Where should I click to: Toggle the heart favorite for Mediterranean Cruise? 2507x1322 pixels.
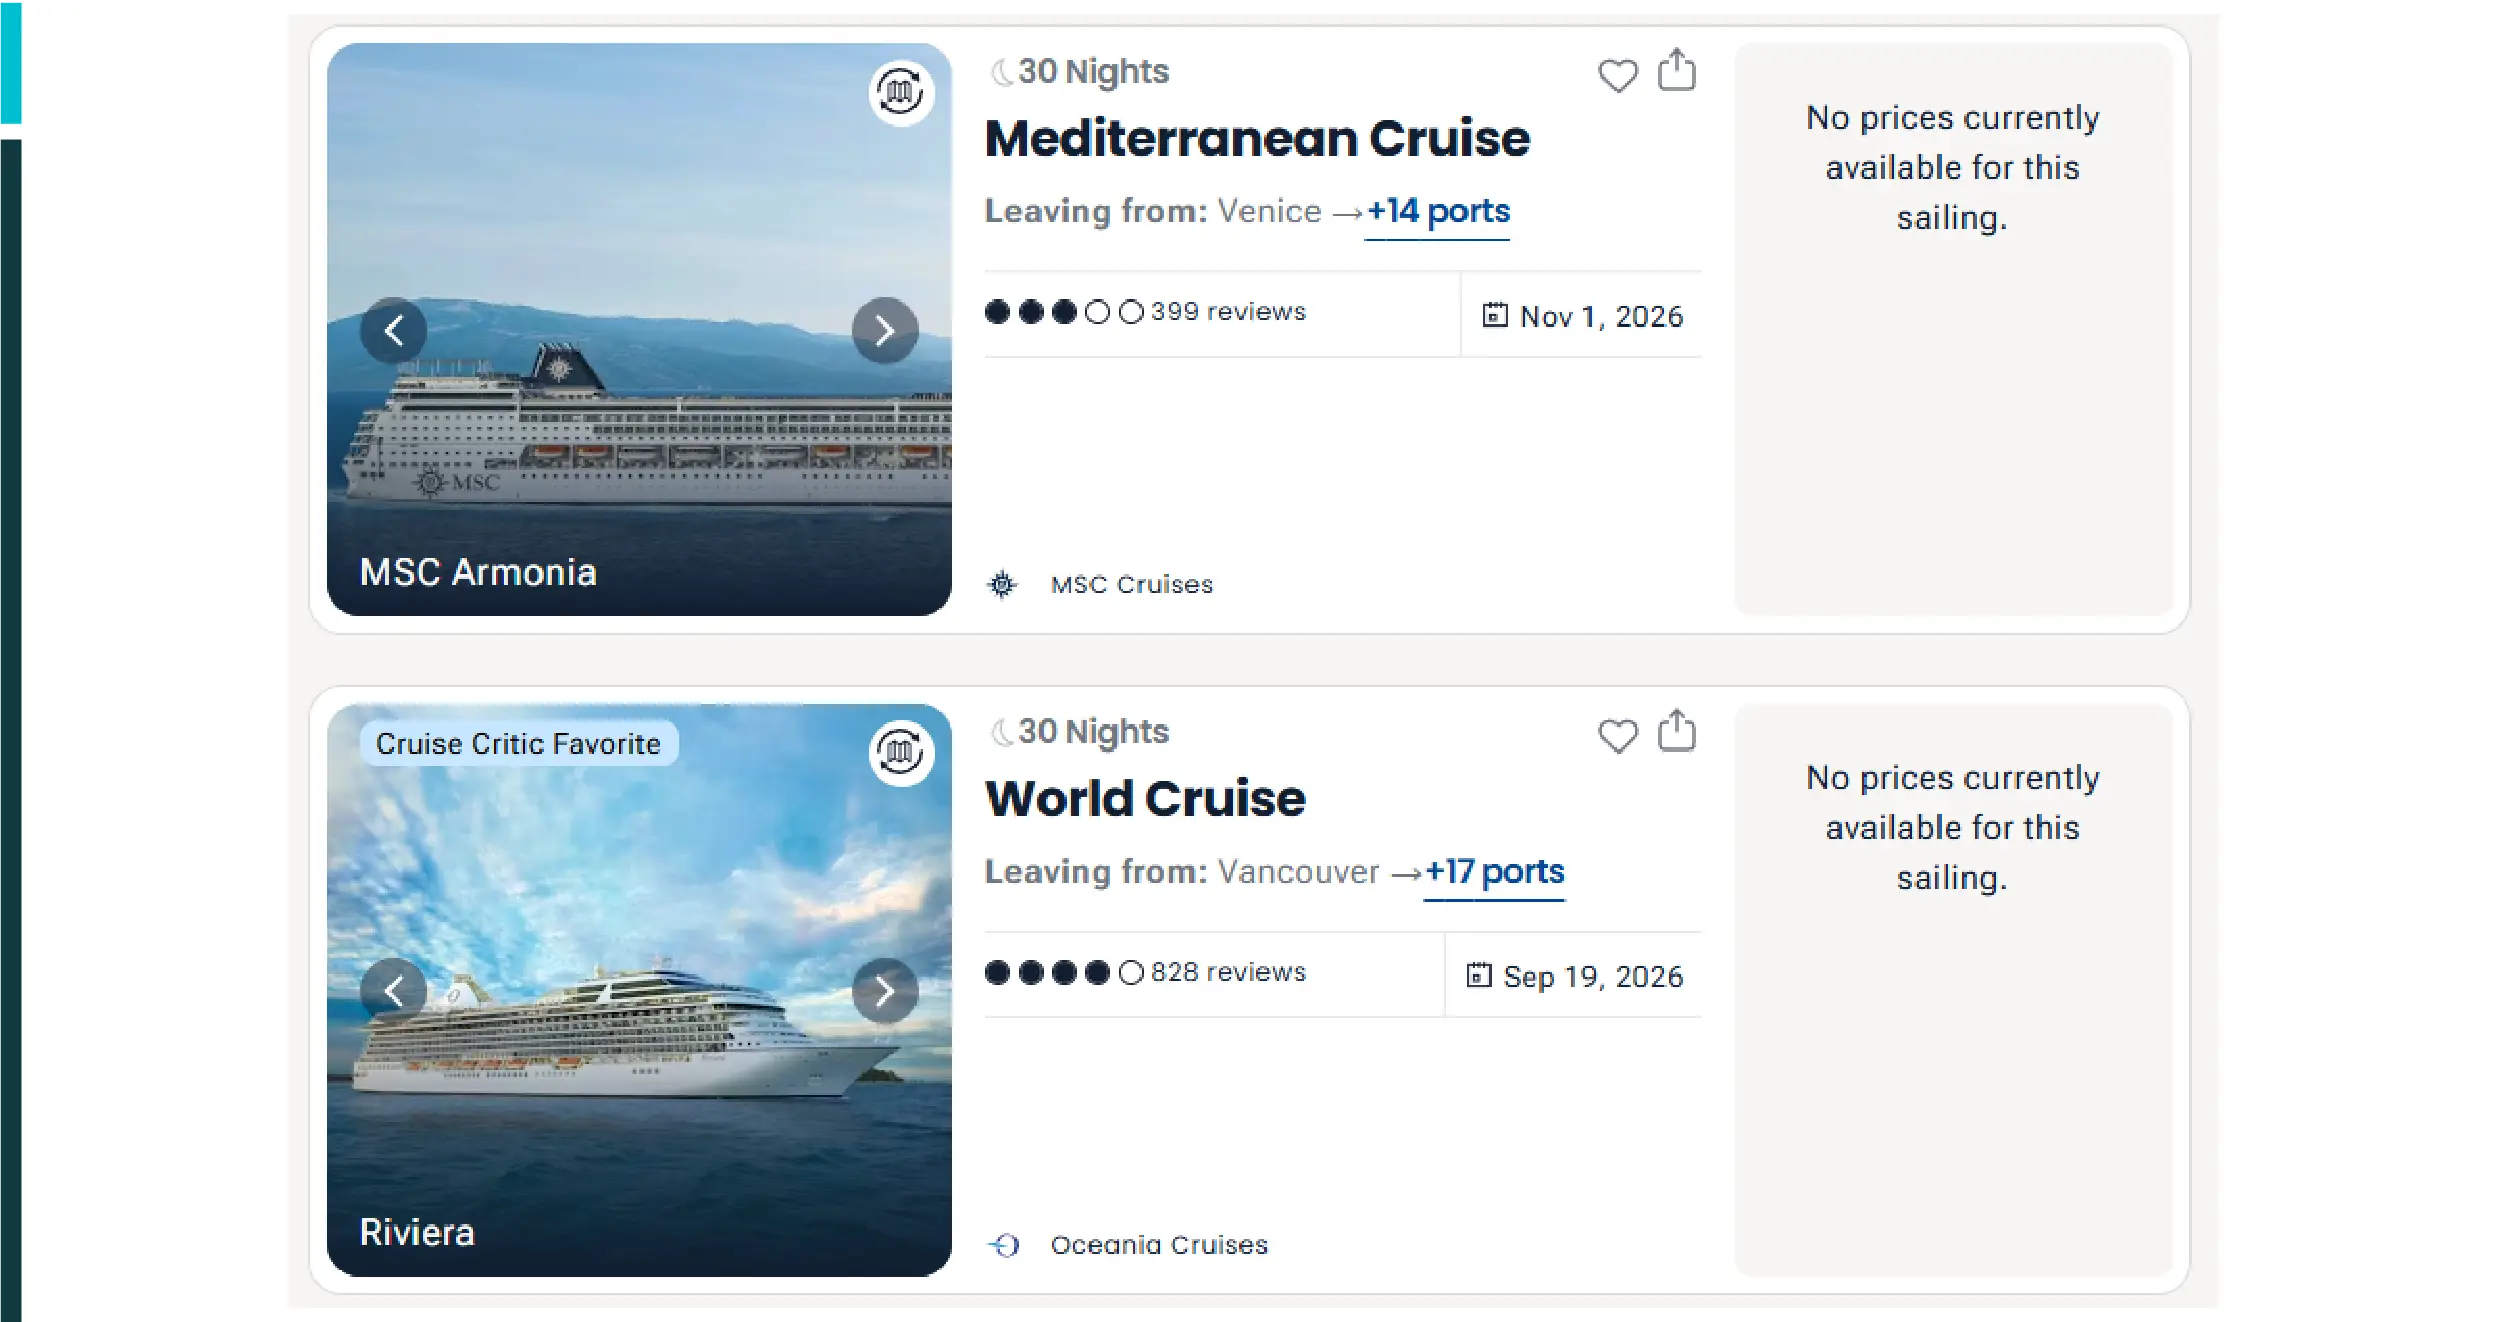(1618, 75)
